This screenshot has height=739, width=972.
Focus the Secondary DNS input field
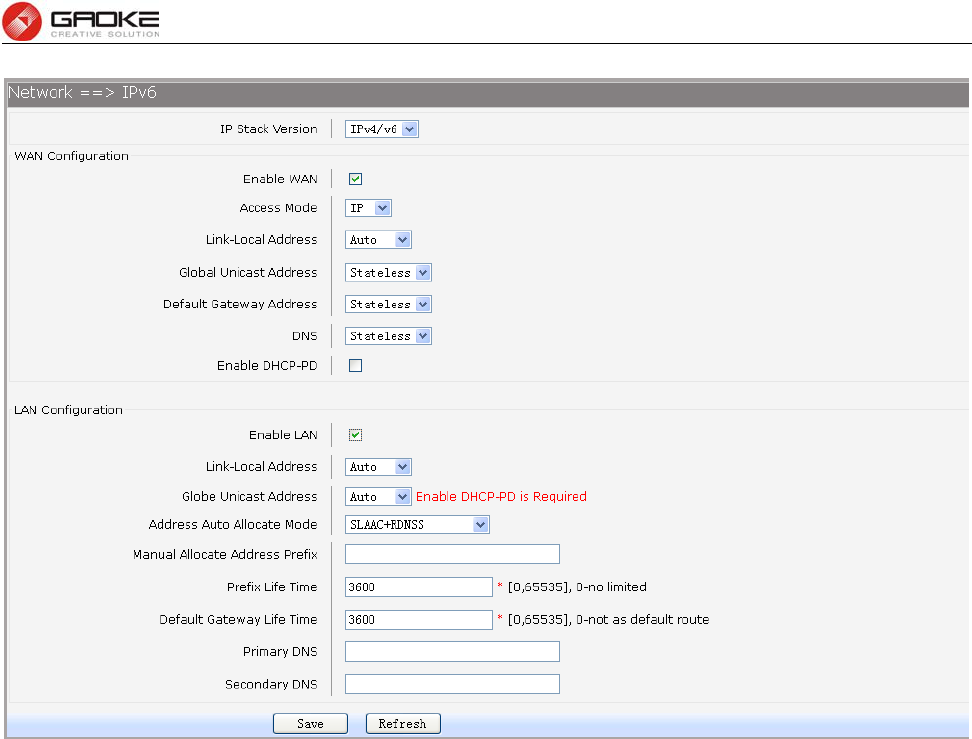[x=453, y=684]
